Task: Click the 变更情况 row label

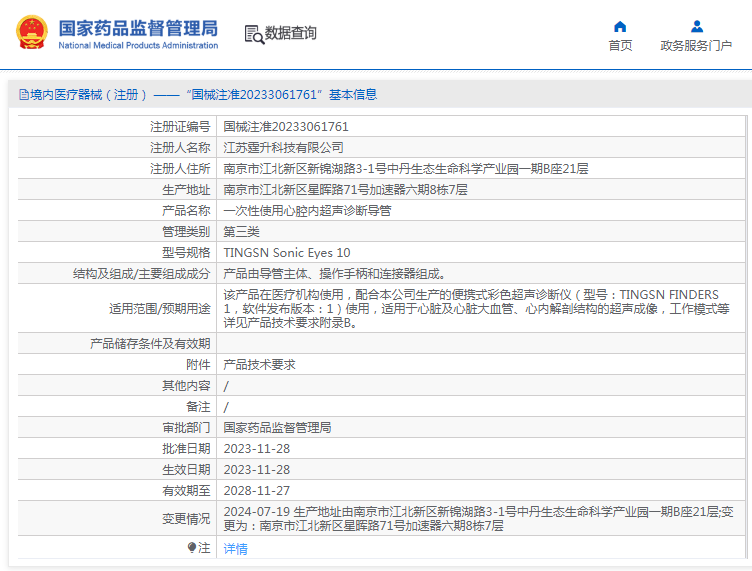Action: [x=186, y=519]
